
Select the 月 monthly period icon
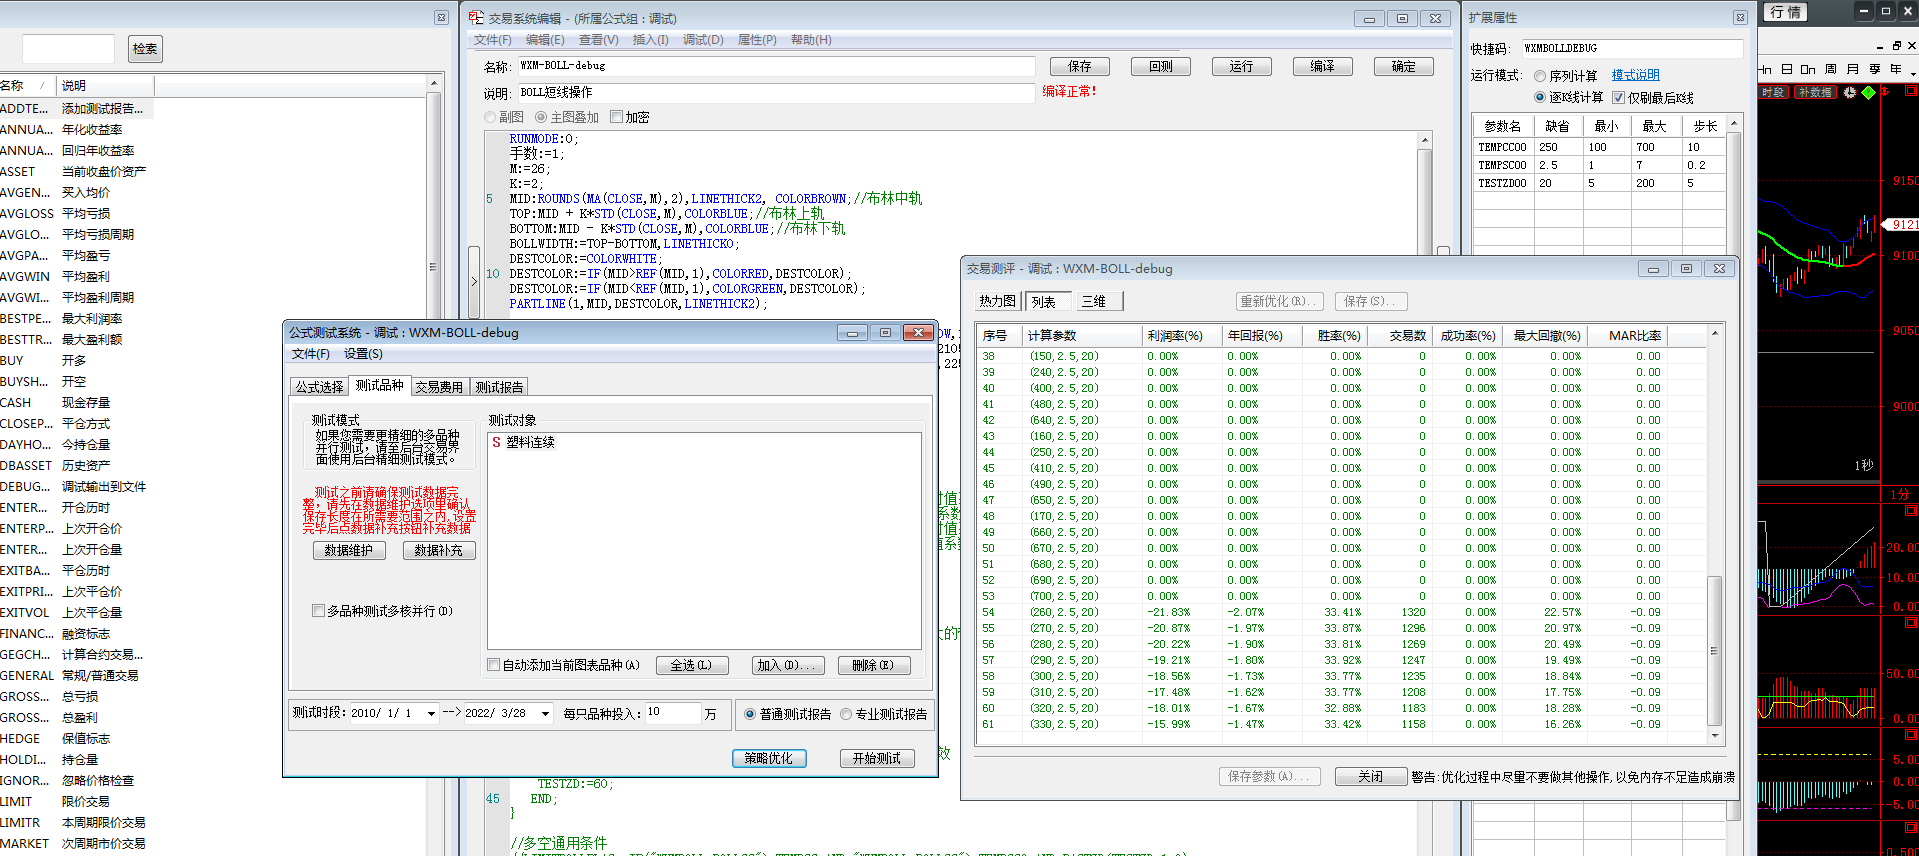1853,69
